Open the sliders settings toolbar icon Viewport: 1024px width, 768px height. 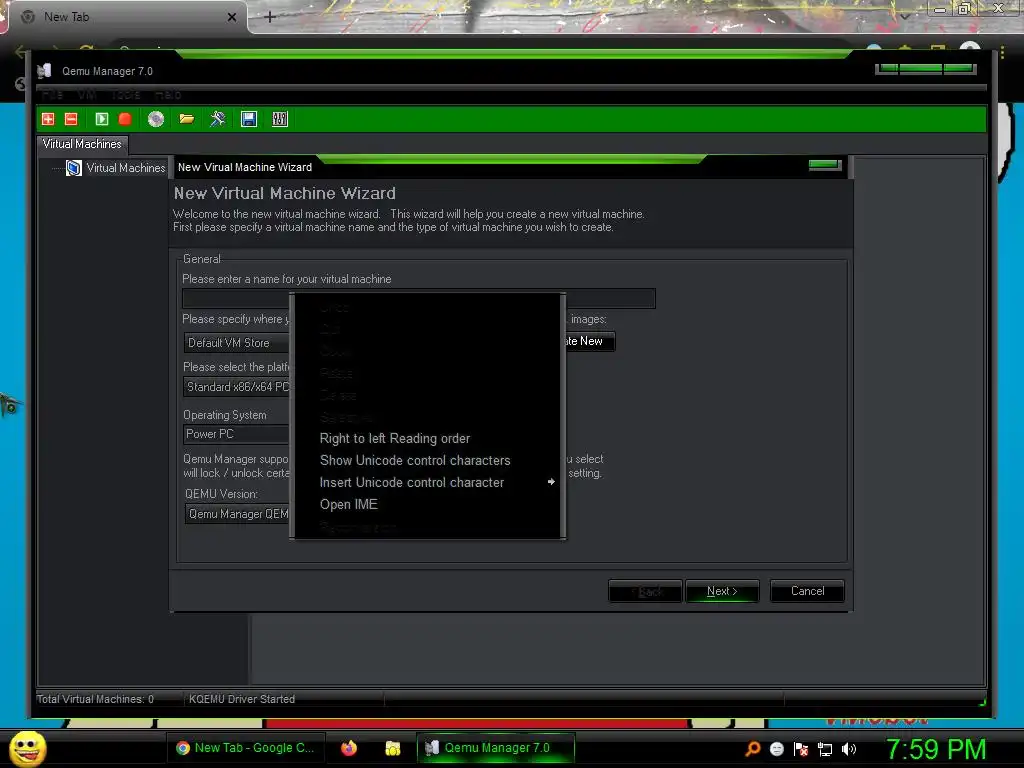pyautogui.click(x=280, y=119)
